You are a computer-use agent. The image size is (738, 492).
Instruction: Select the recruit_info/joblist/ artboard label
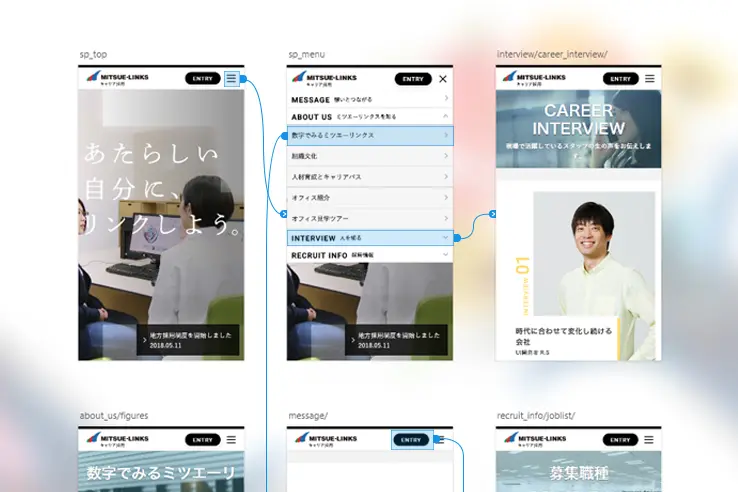(x=536, y=416)
